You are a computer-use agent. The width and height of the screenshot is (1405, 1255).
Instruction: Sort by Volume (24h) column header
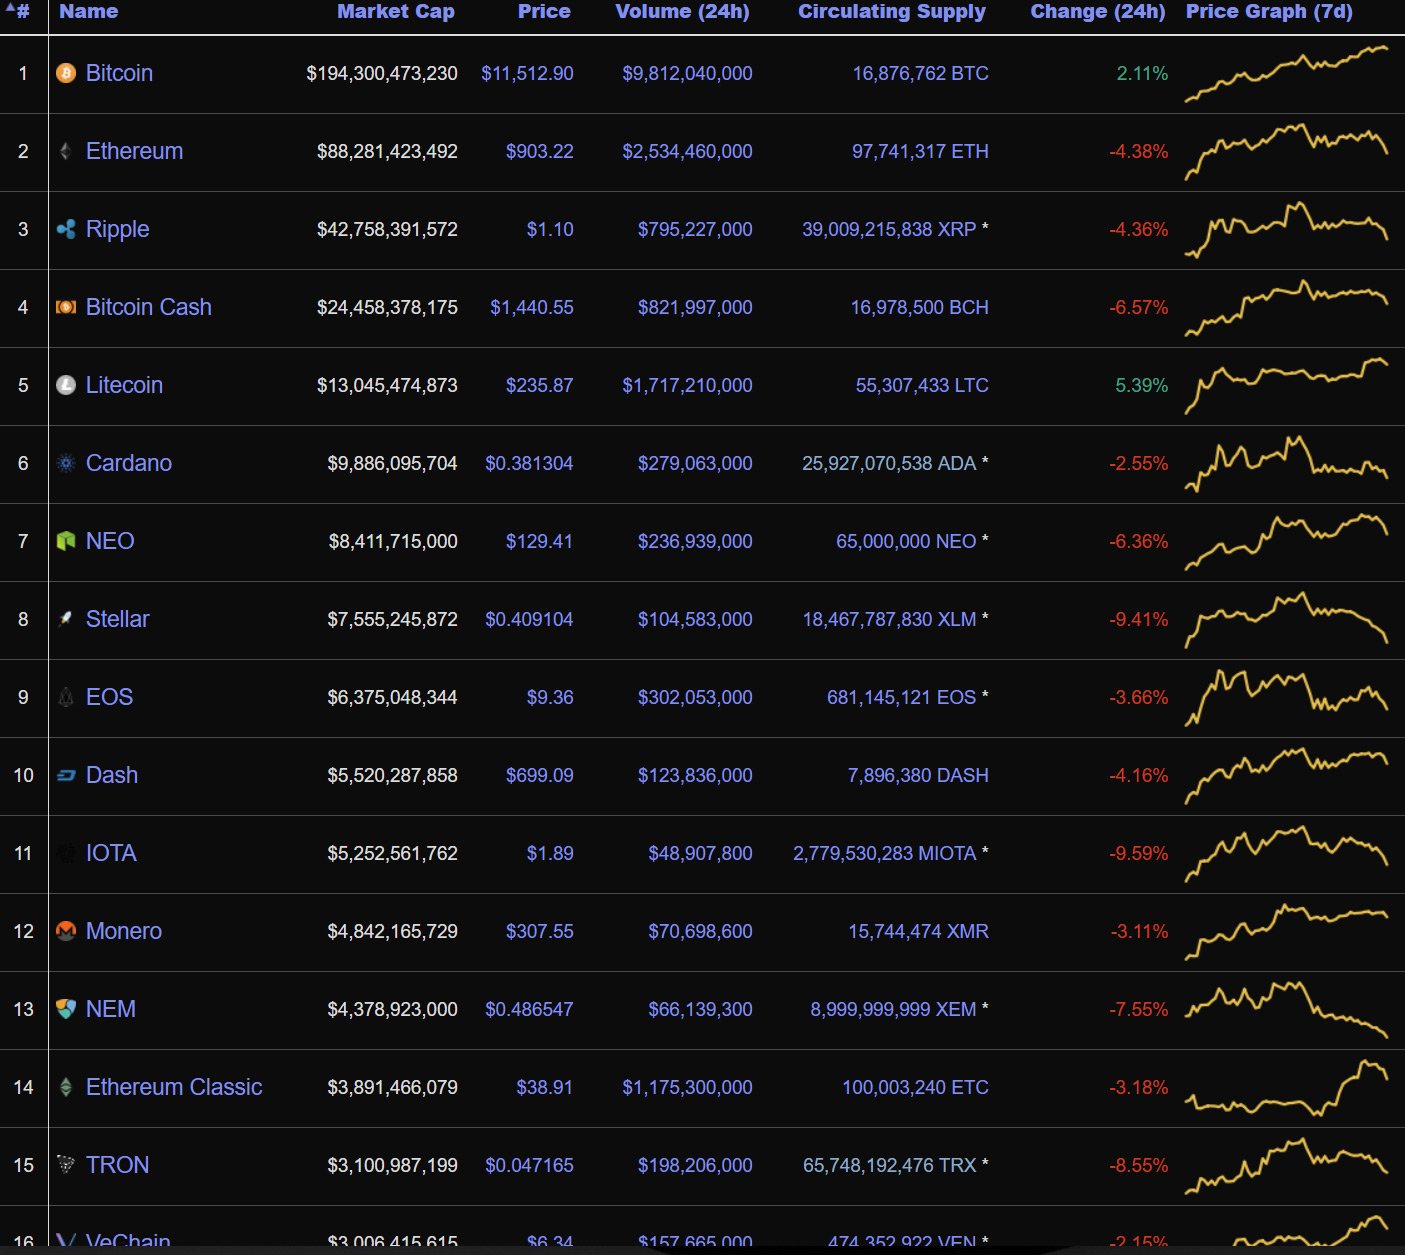683,12
